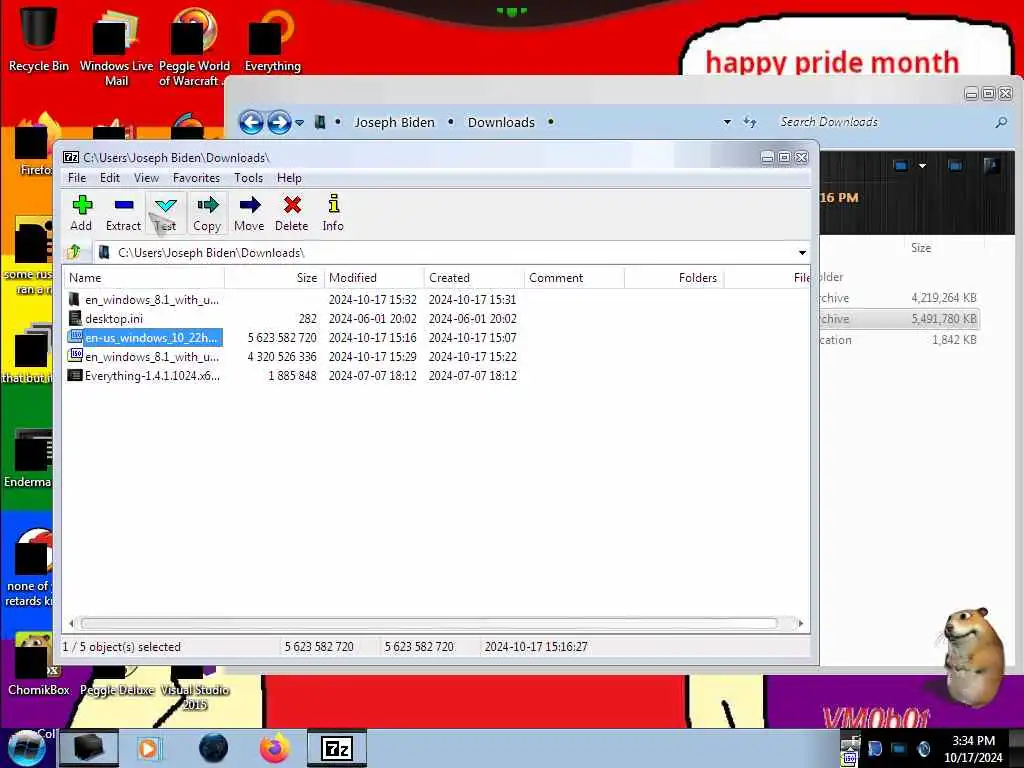Click the media player taskbar icon
This screenshot has width=1024, height=768.
(x=148, y=748)
